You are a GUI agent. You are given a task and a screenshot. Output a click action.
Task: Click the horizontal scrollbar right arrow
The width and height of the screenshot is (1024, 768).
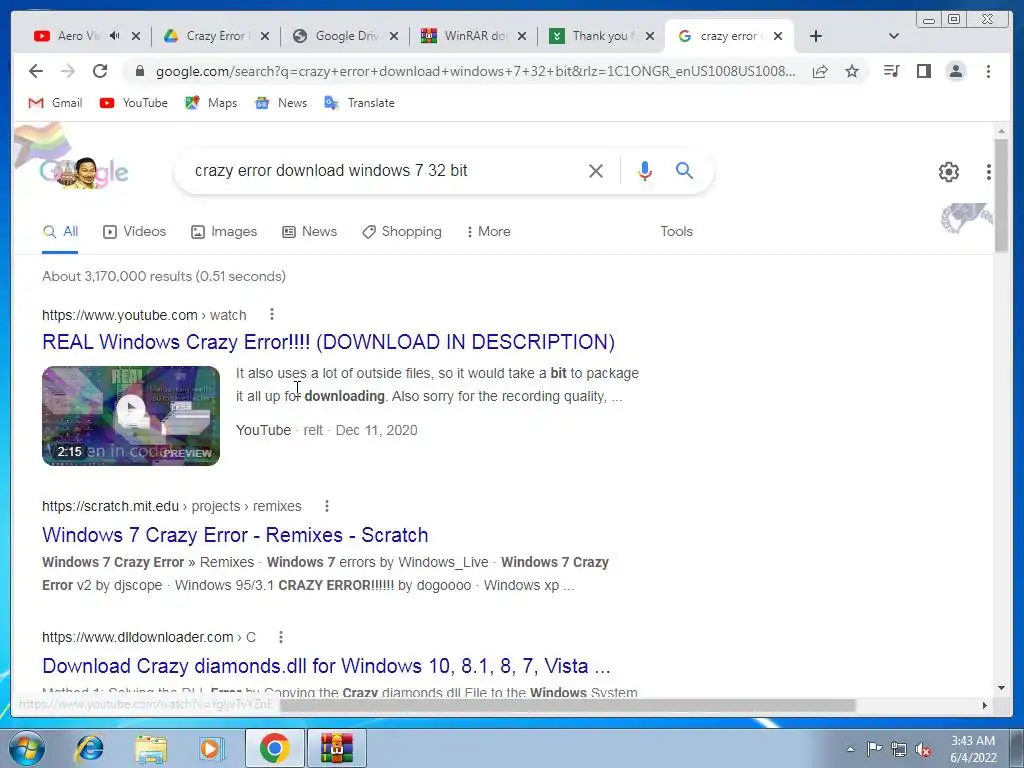click(x=985, y=705)
